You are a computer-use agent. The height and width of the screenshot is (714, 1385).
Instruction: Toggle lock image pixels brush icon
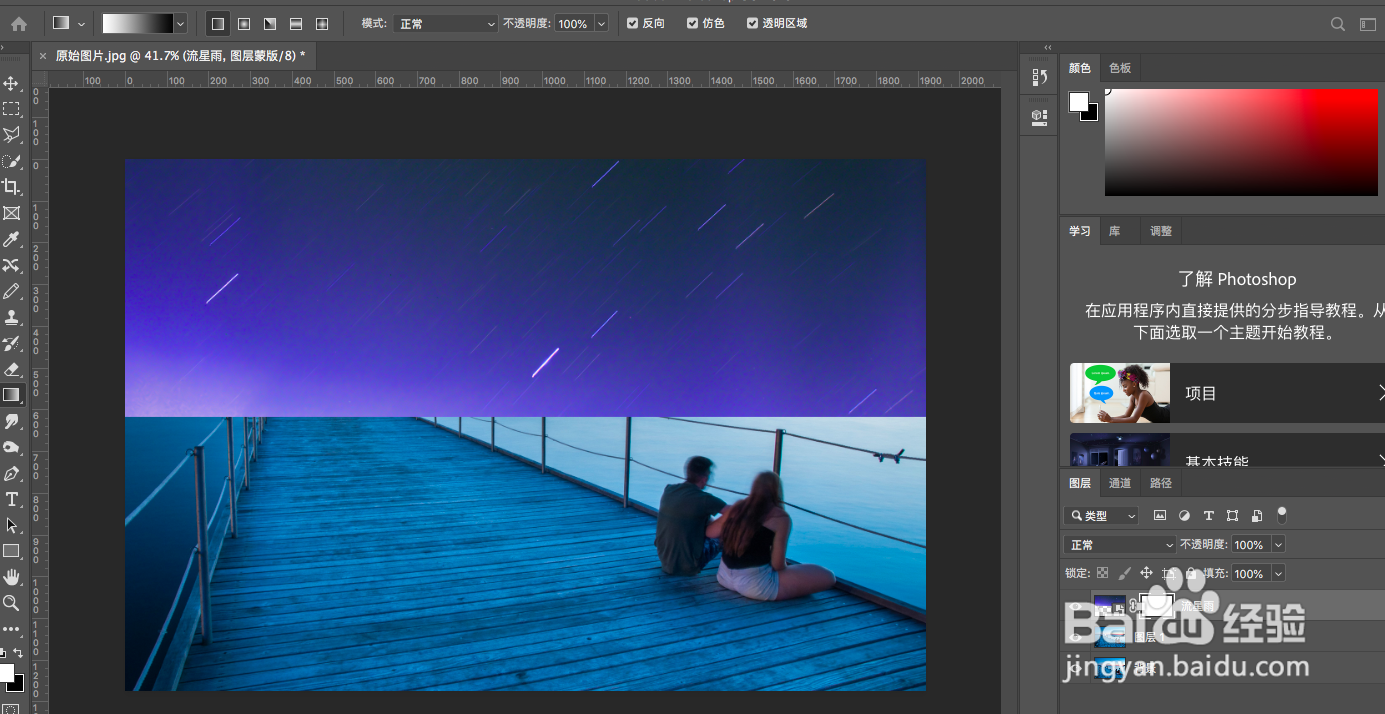click(1124, 573)
